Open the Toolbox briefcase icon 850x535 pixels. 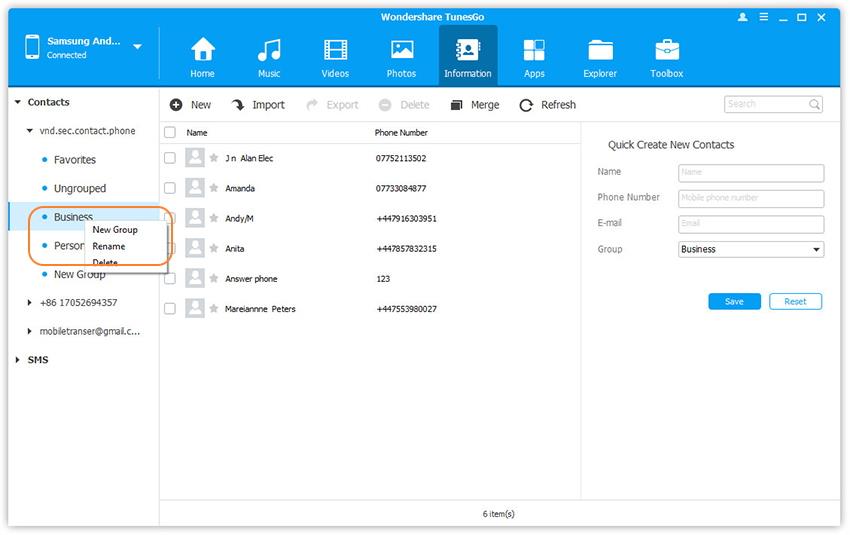[x=667, y=50]
